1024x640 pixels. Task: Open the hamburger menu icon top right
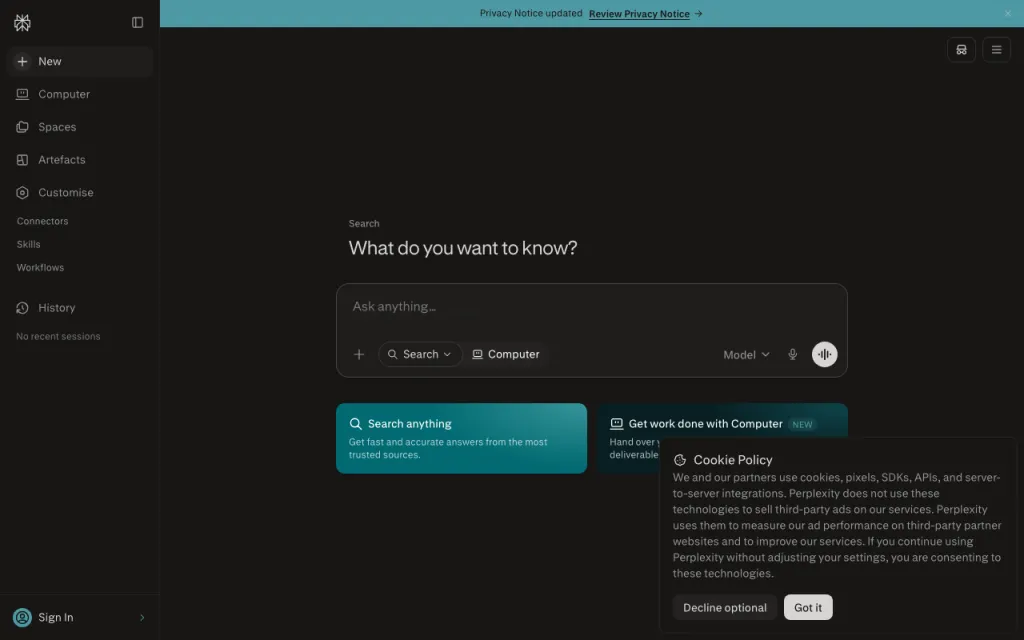tap(997, 50)
